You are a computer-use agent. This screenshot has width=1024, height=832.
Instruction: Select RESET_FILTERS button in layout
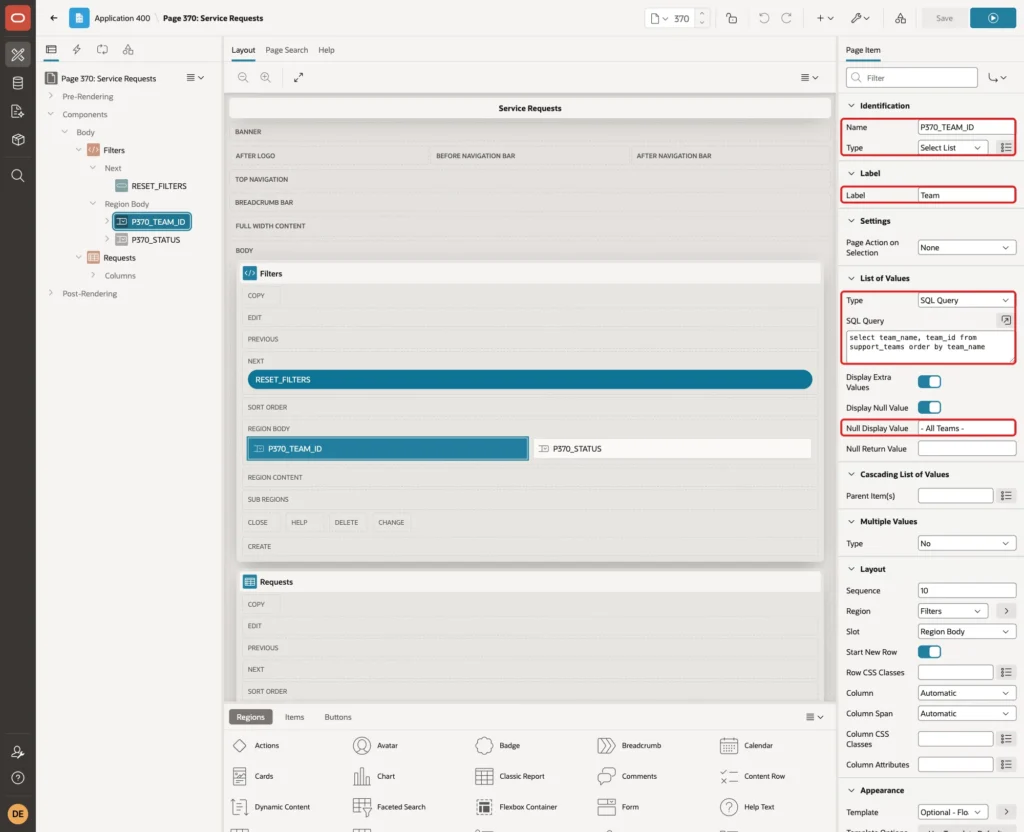click(x=530, y=379)
